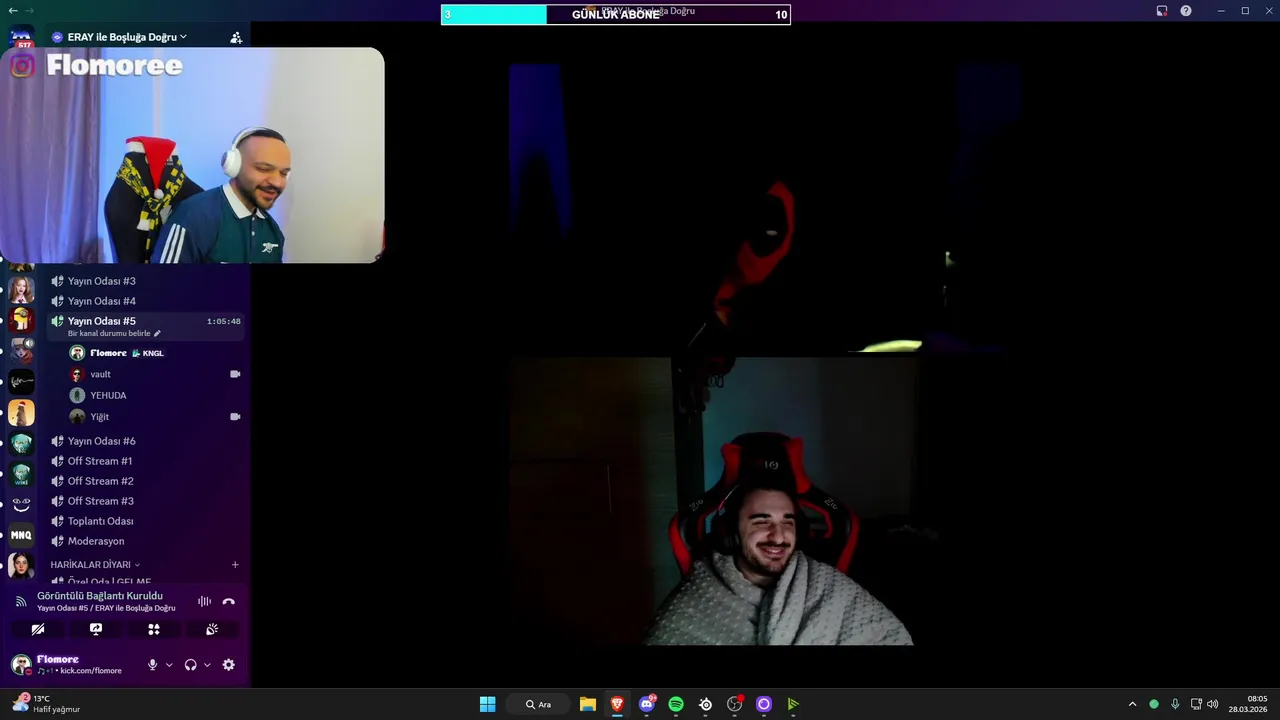Disconnect from the voice call
The image size is (1280, 720).
[229, 601]
